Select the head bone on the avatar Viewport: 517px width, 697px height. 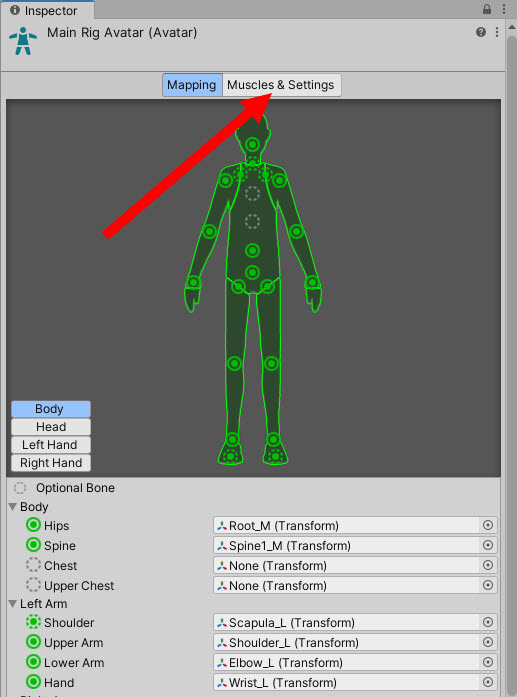tap(252, 144)
